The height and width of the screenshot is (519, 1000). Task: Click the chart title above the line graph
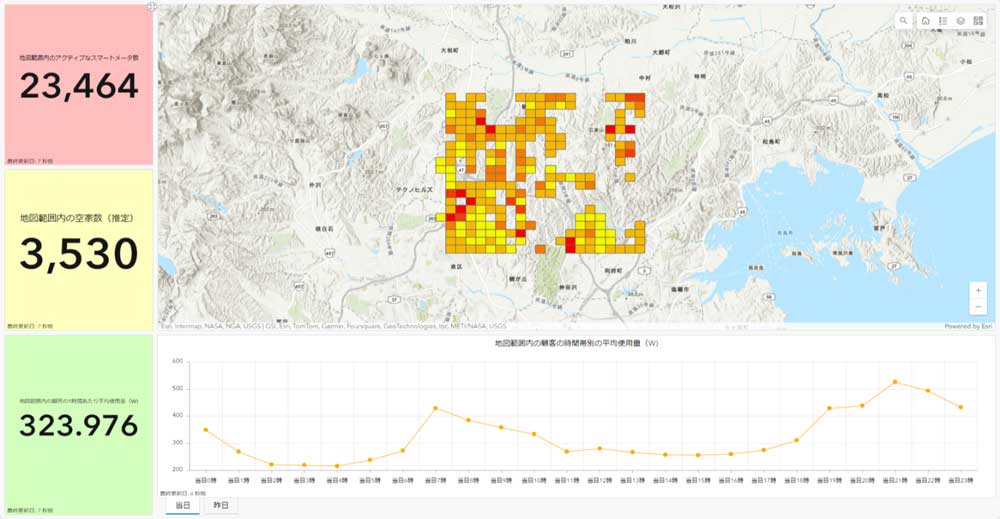(575, 343)
